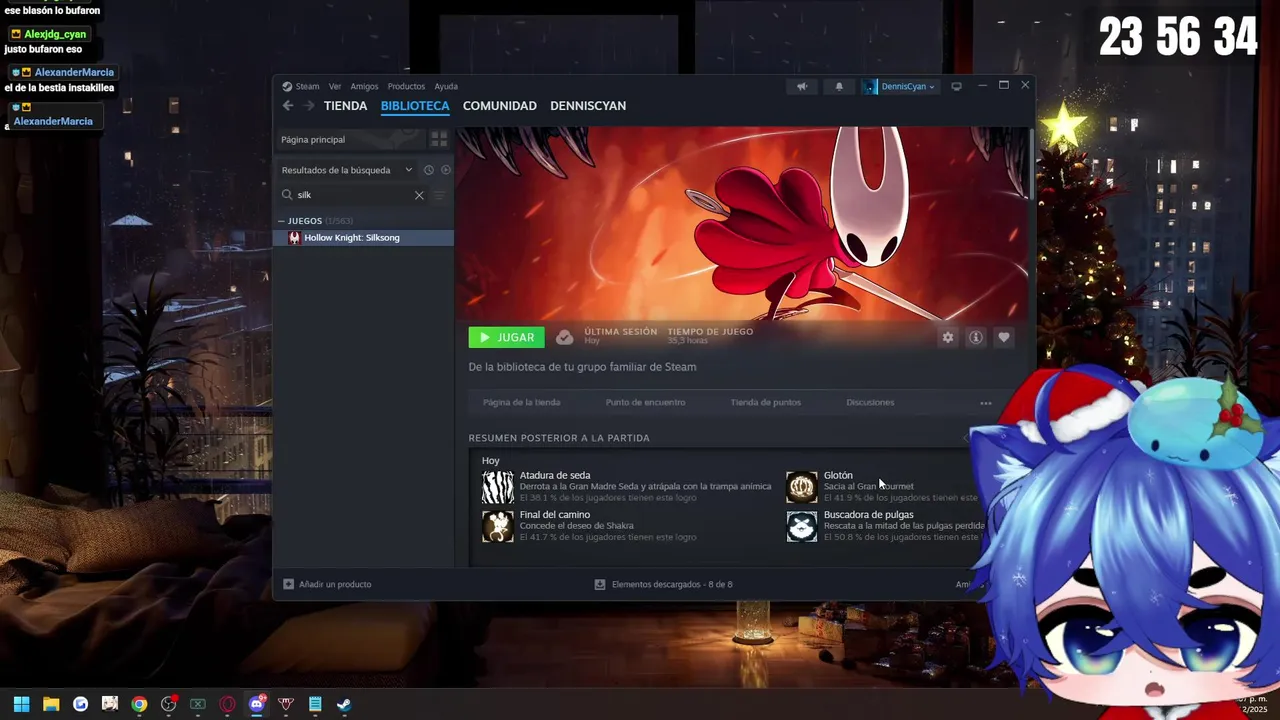Click the Atadura de seda achievement title
This screenshot has width=1280, height=720.
555,475
